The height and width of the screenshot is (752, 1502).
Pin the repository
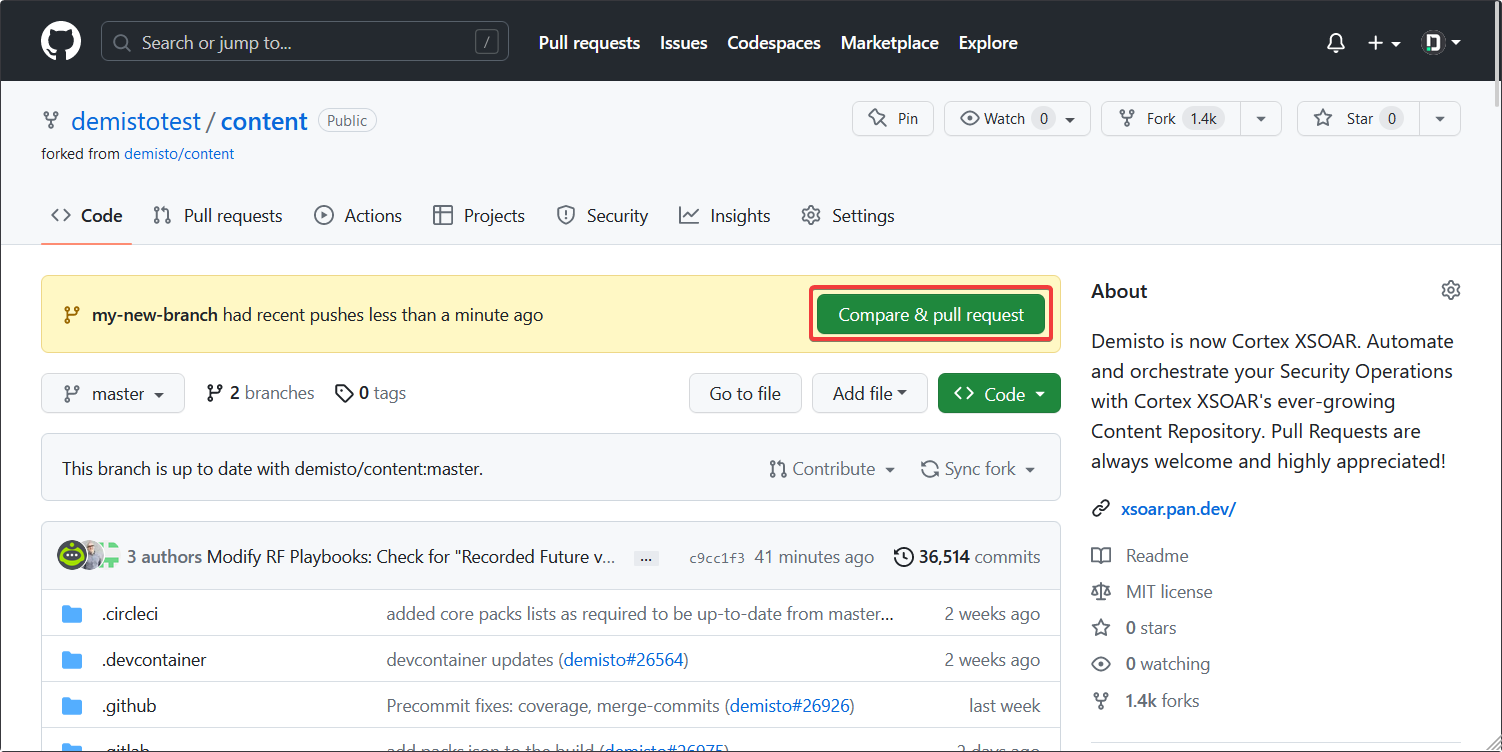coord(893,119)
